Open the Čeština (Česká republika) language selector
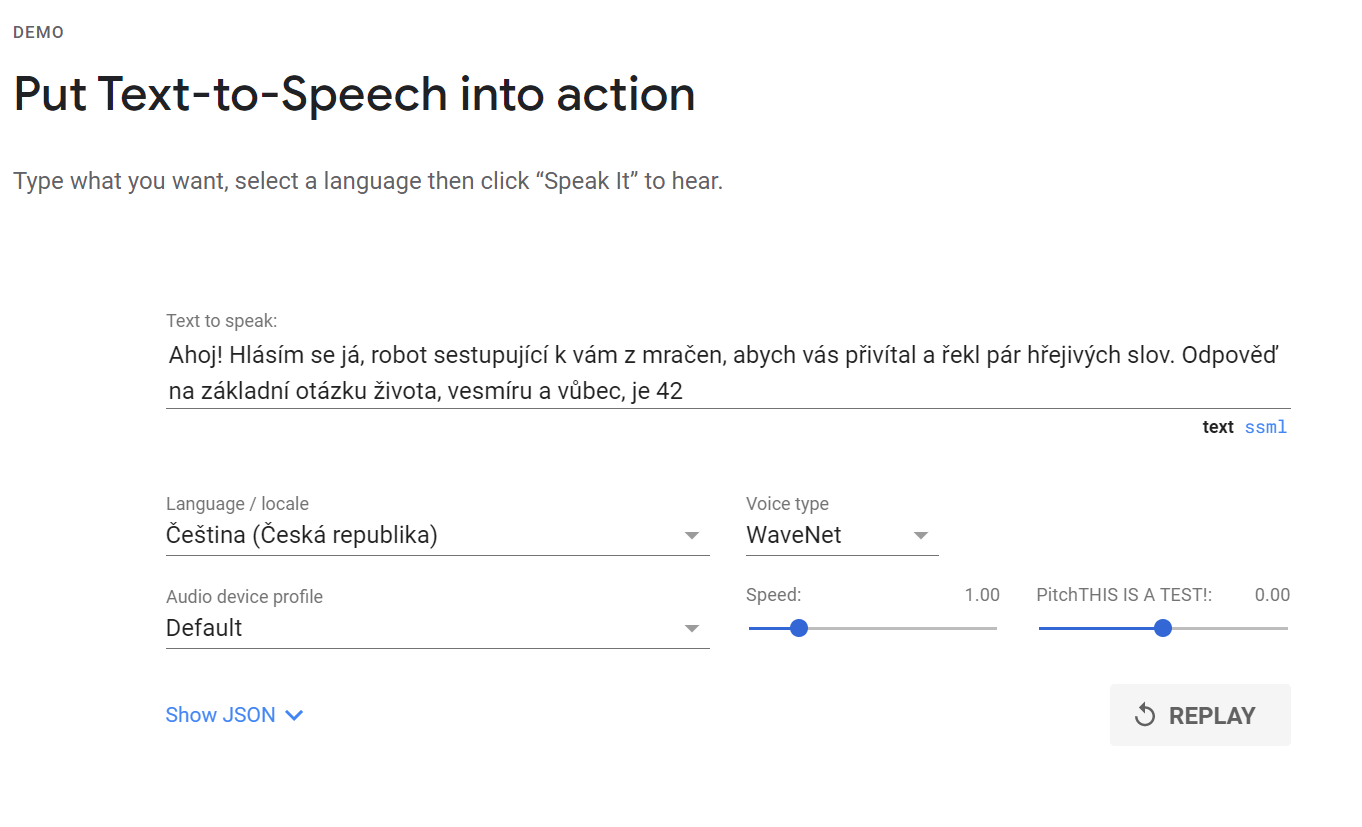Viewport: 1362px width, 827px height. [x=420, y=536]
